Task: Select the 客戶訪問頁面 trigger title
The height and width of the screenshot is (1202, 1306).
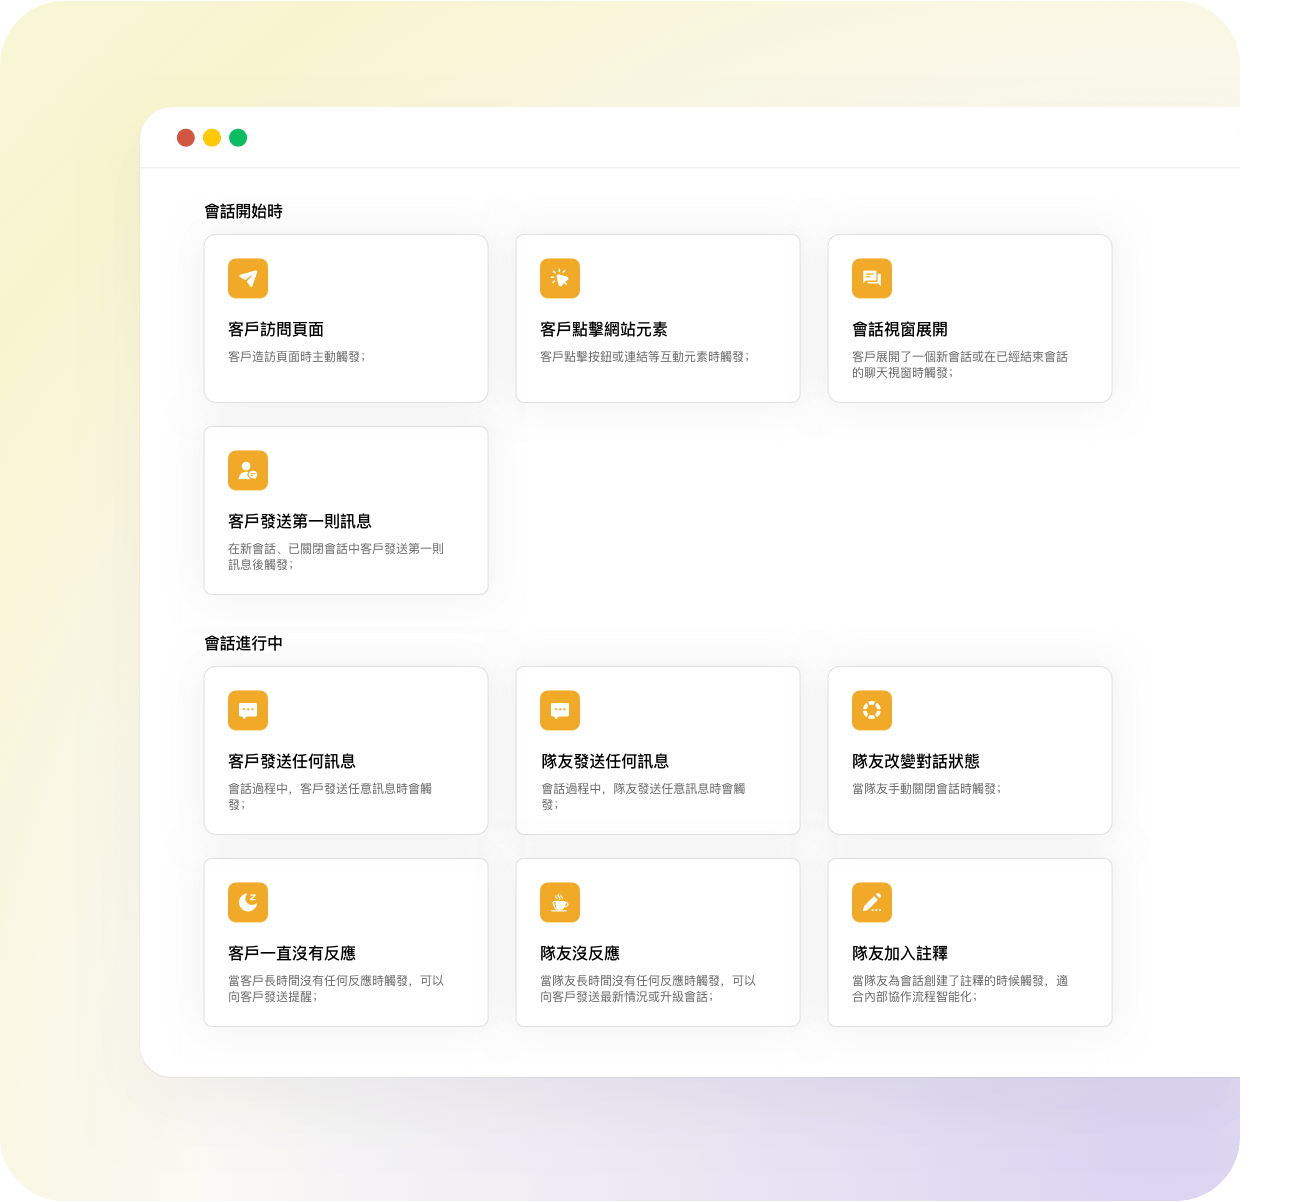Action: 276,330
